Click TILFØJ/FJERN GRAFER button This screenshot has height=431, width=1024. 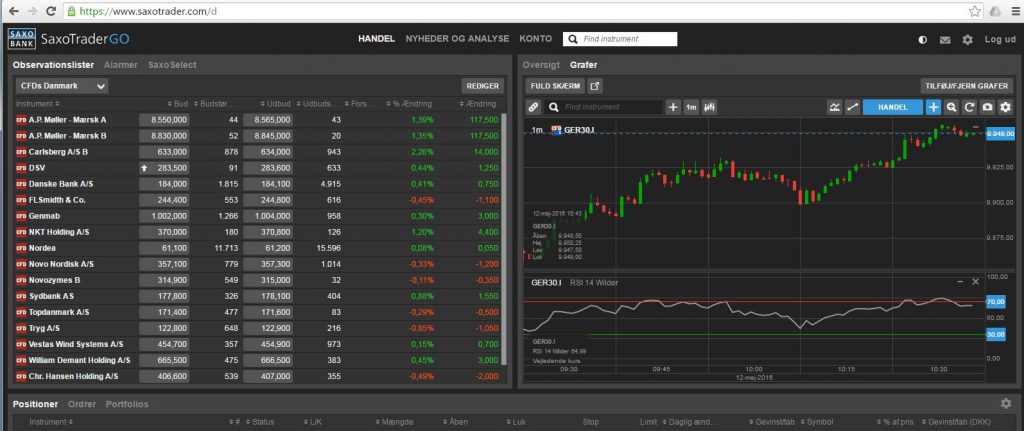point(967,86)
